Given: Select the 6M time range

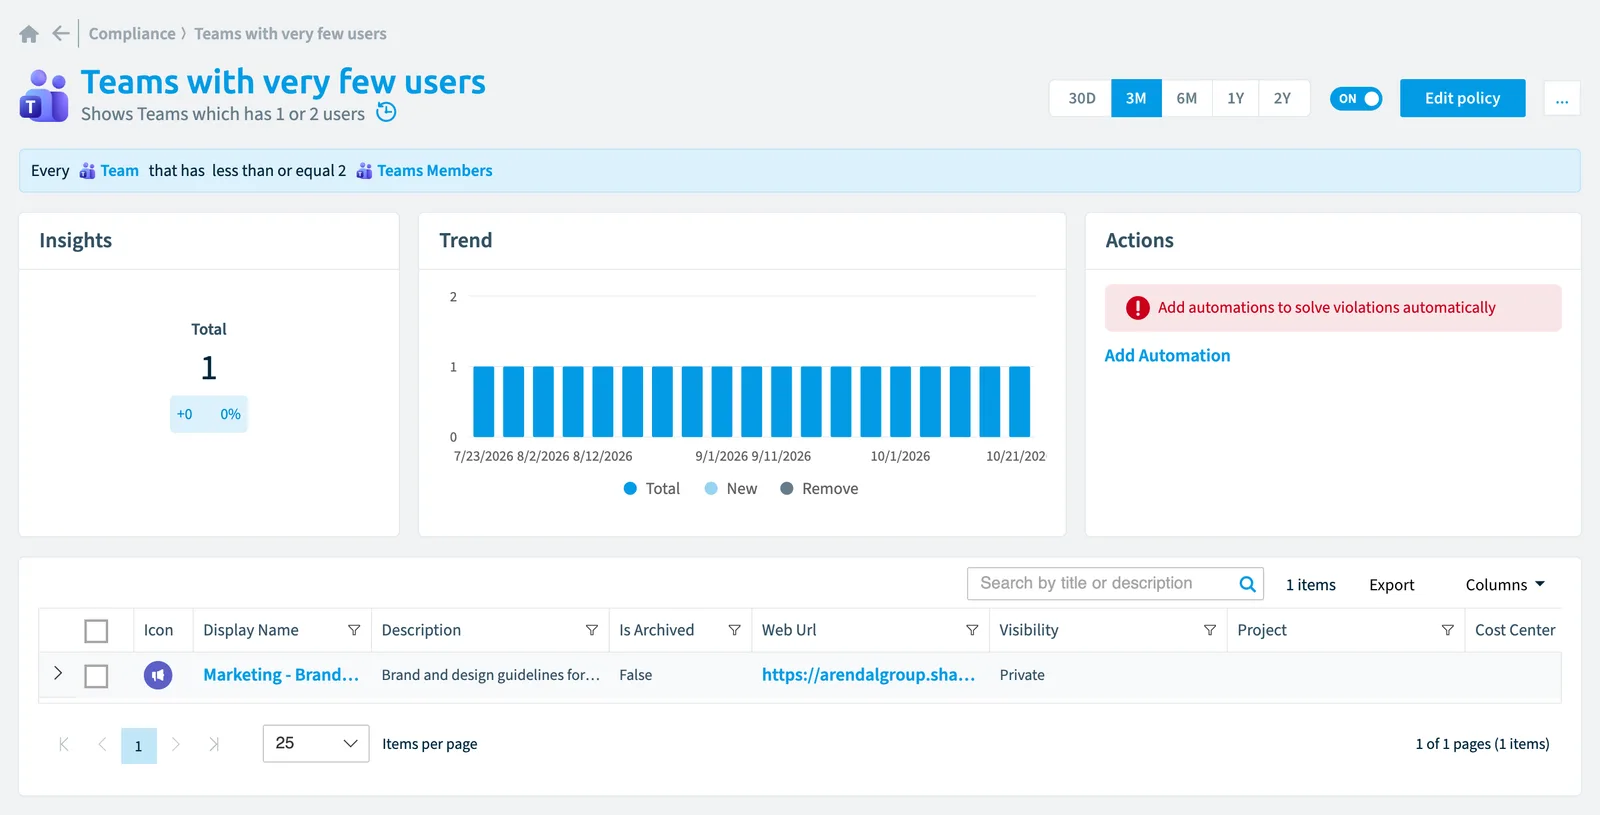Looking at the screenshot, I should 1187,98.
